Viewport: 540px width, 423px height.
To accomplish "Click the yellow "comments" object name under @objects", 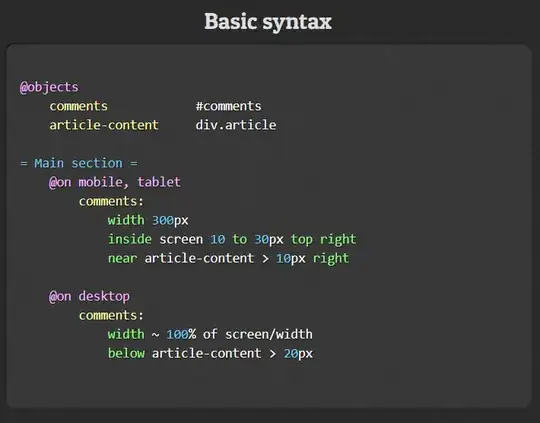I will point(79,106).
